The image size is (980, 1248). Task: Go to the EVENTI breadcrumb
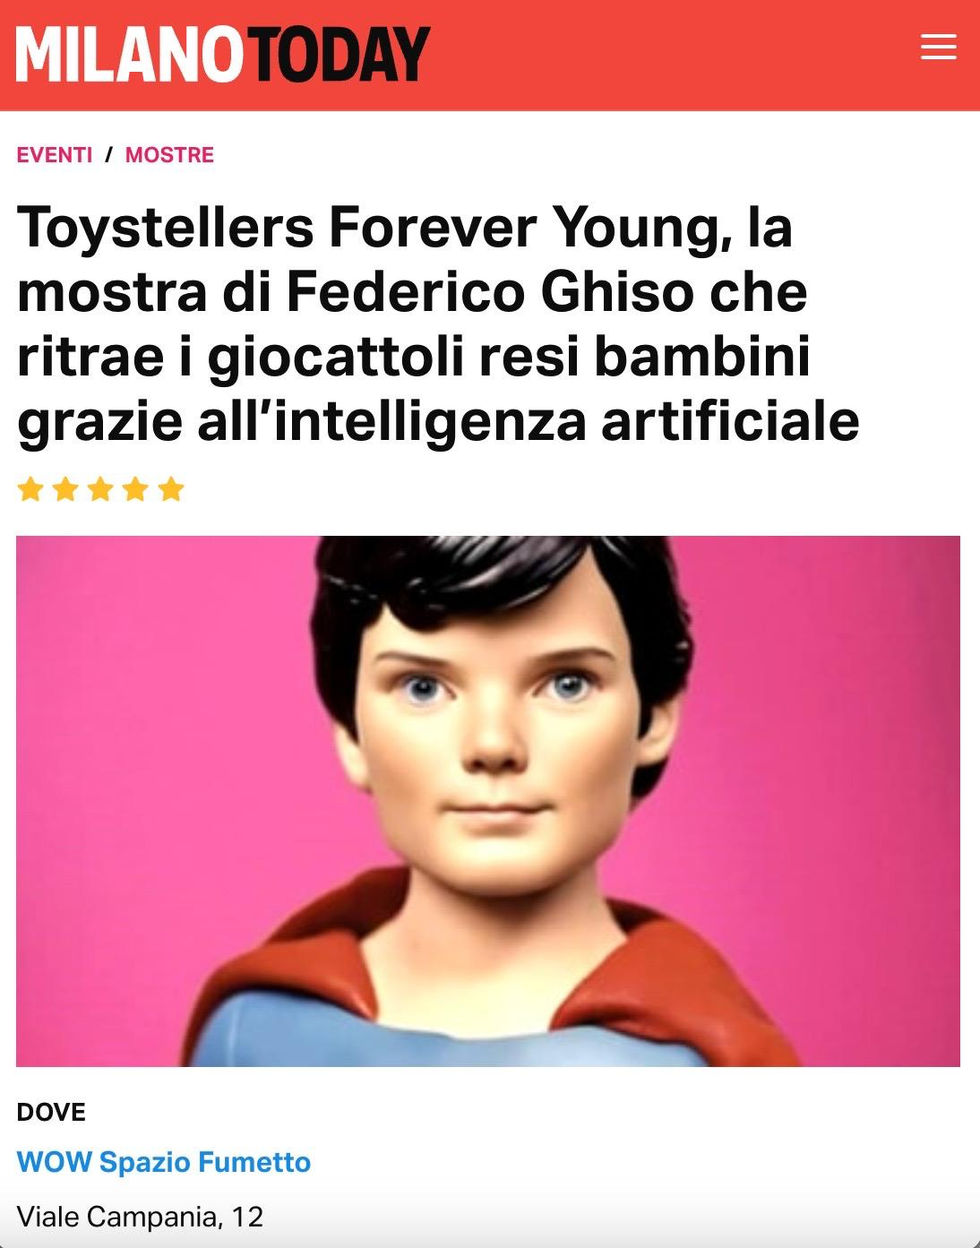[54, 155]
